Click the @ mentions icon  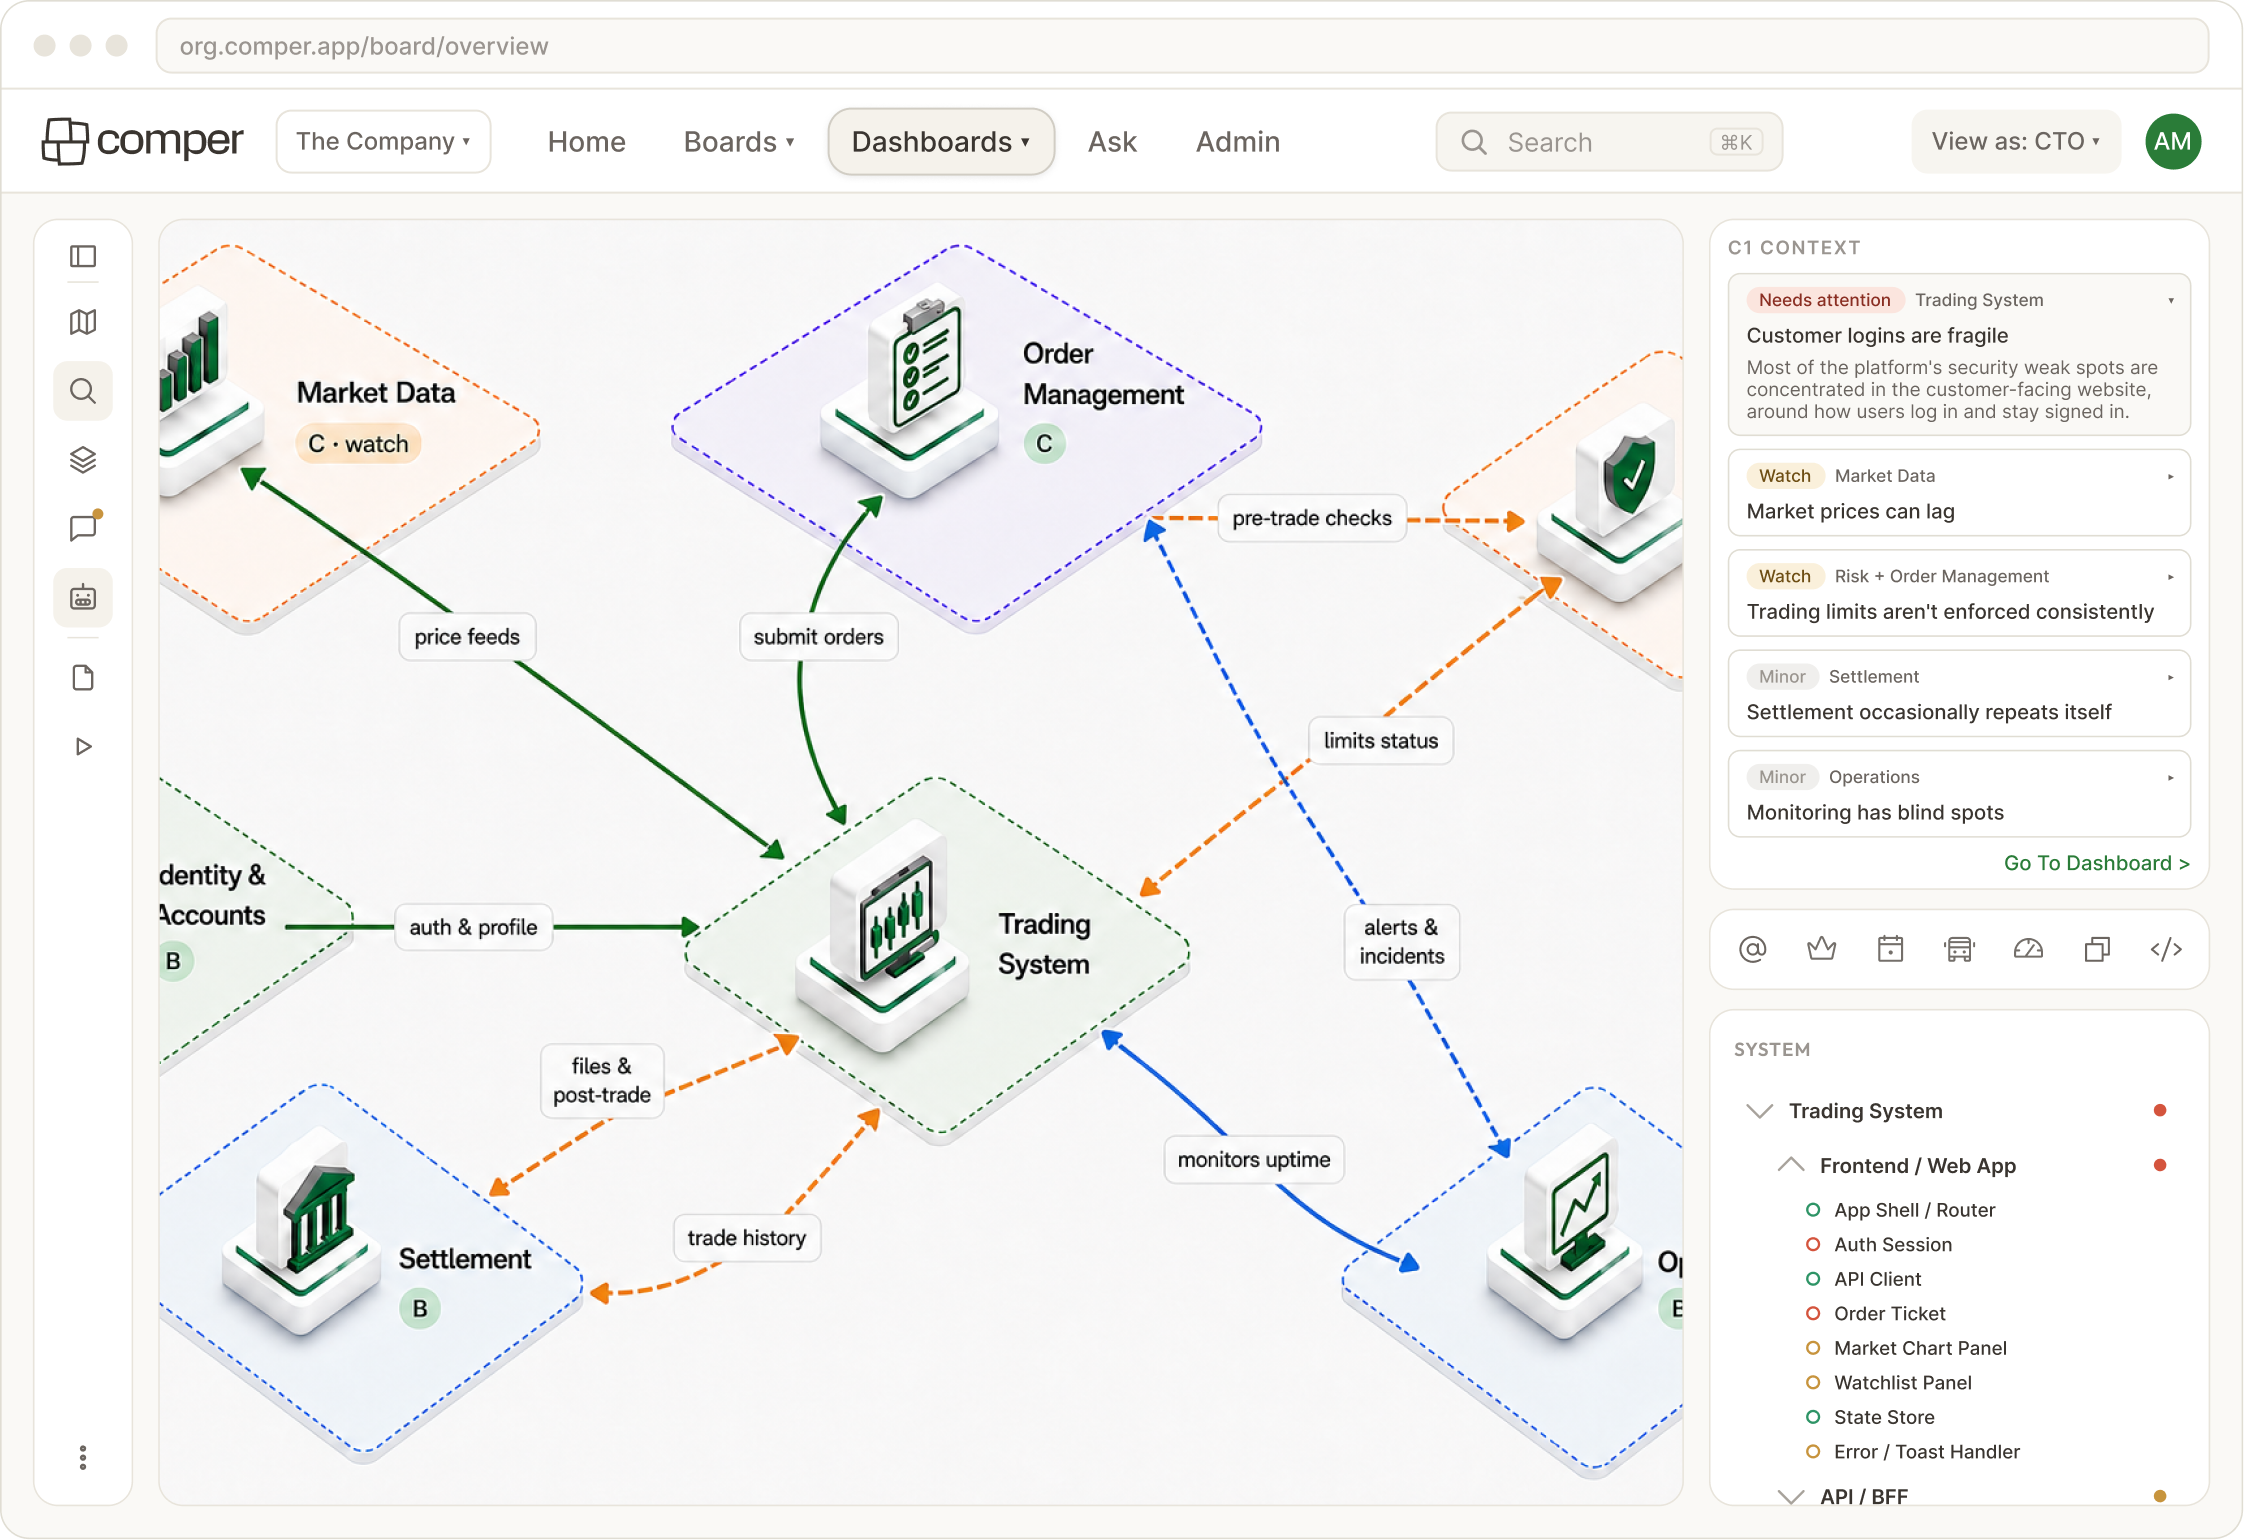pos(1753,949)
